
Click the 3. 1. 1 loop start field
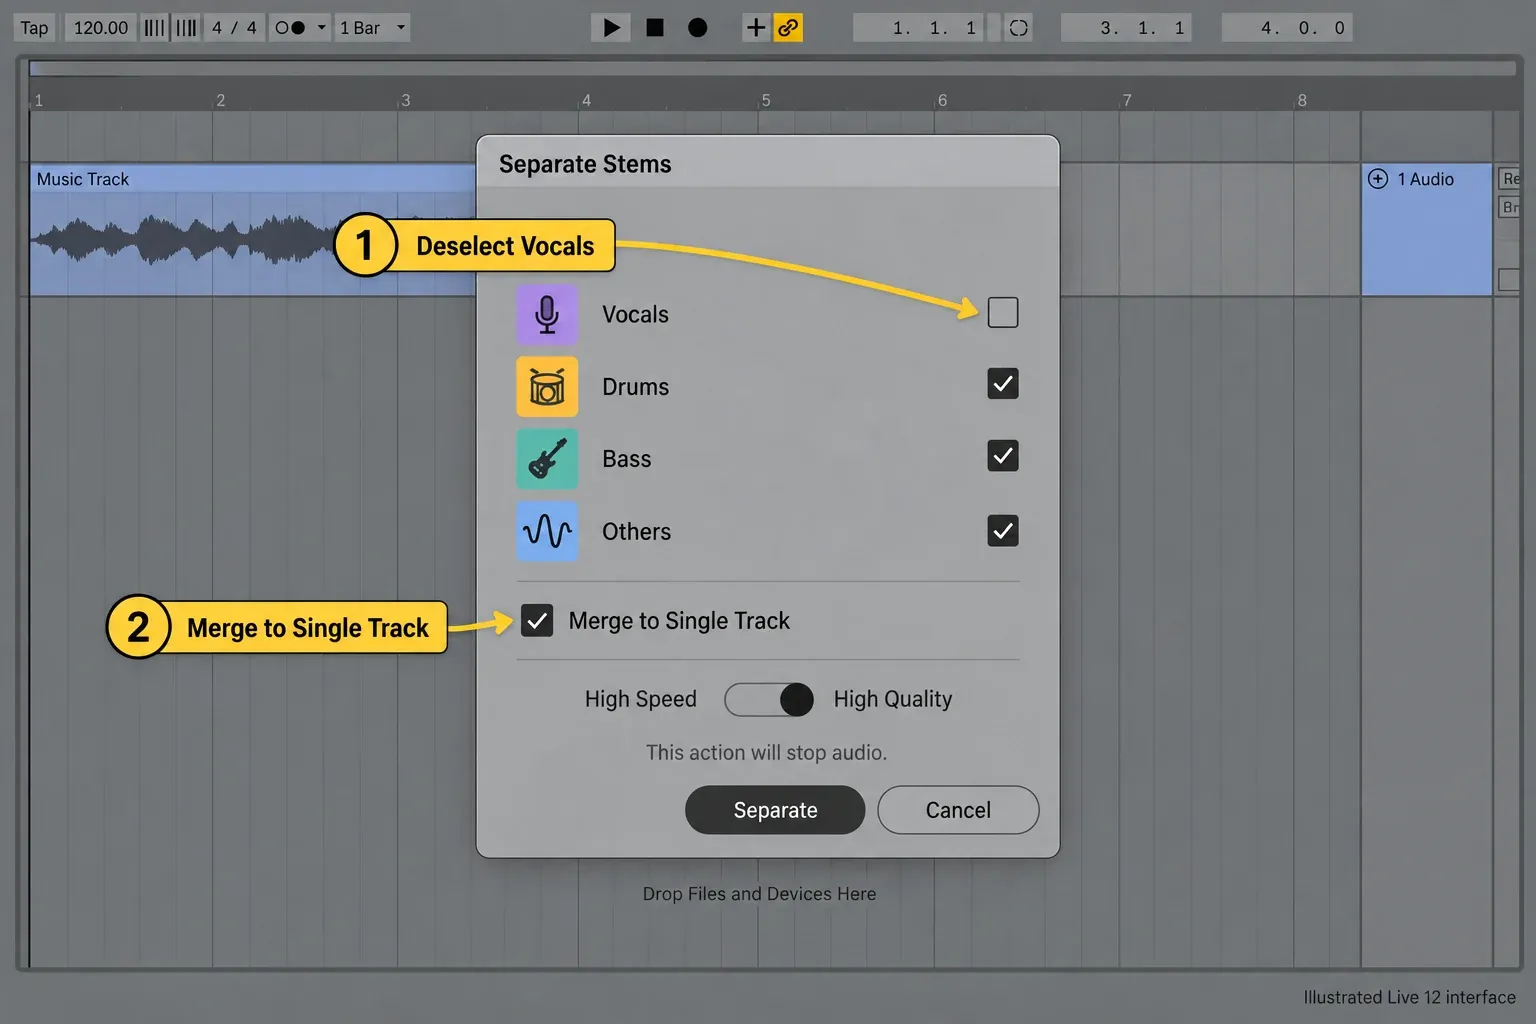click(x=1127, y=28)
